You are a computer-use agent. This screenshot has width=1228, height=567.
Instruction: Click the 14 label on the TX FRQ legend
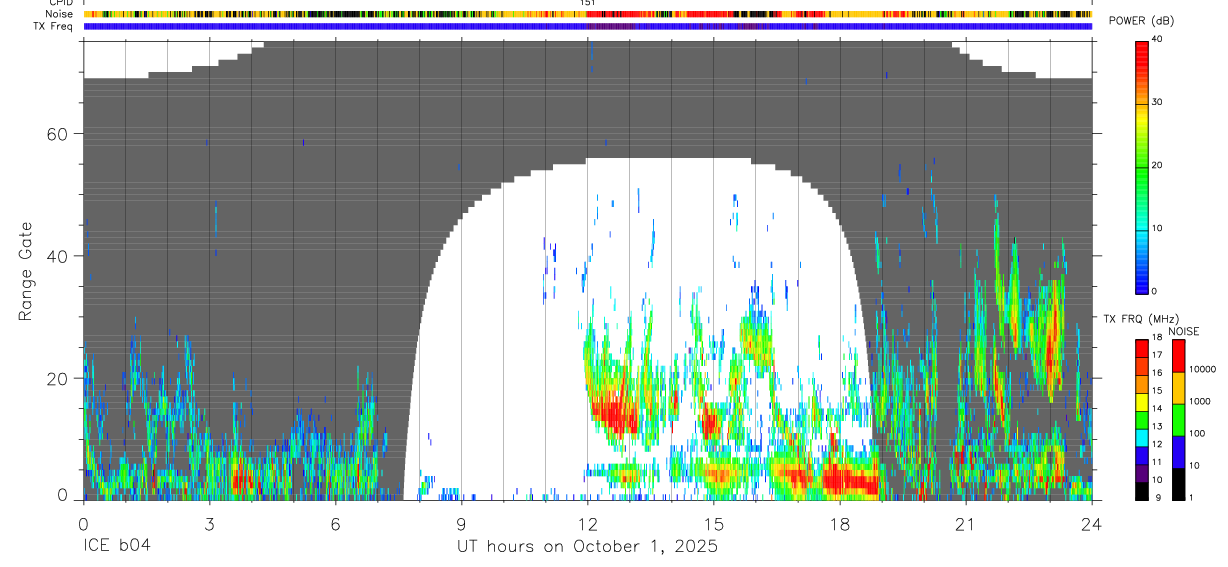pos(1158,408)
